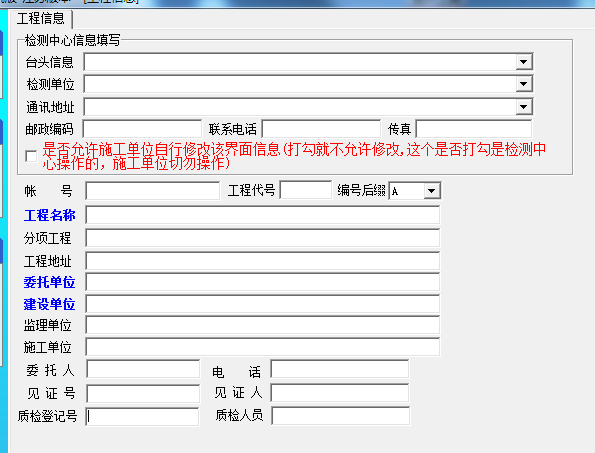Switch to the 工程信息 tab
595x453 pixels.
[41, 18]
